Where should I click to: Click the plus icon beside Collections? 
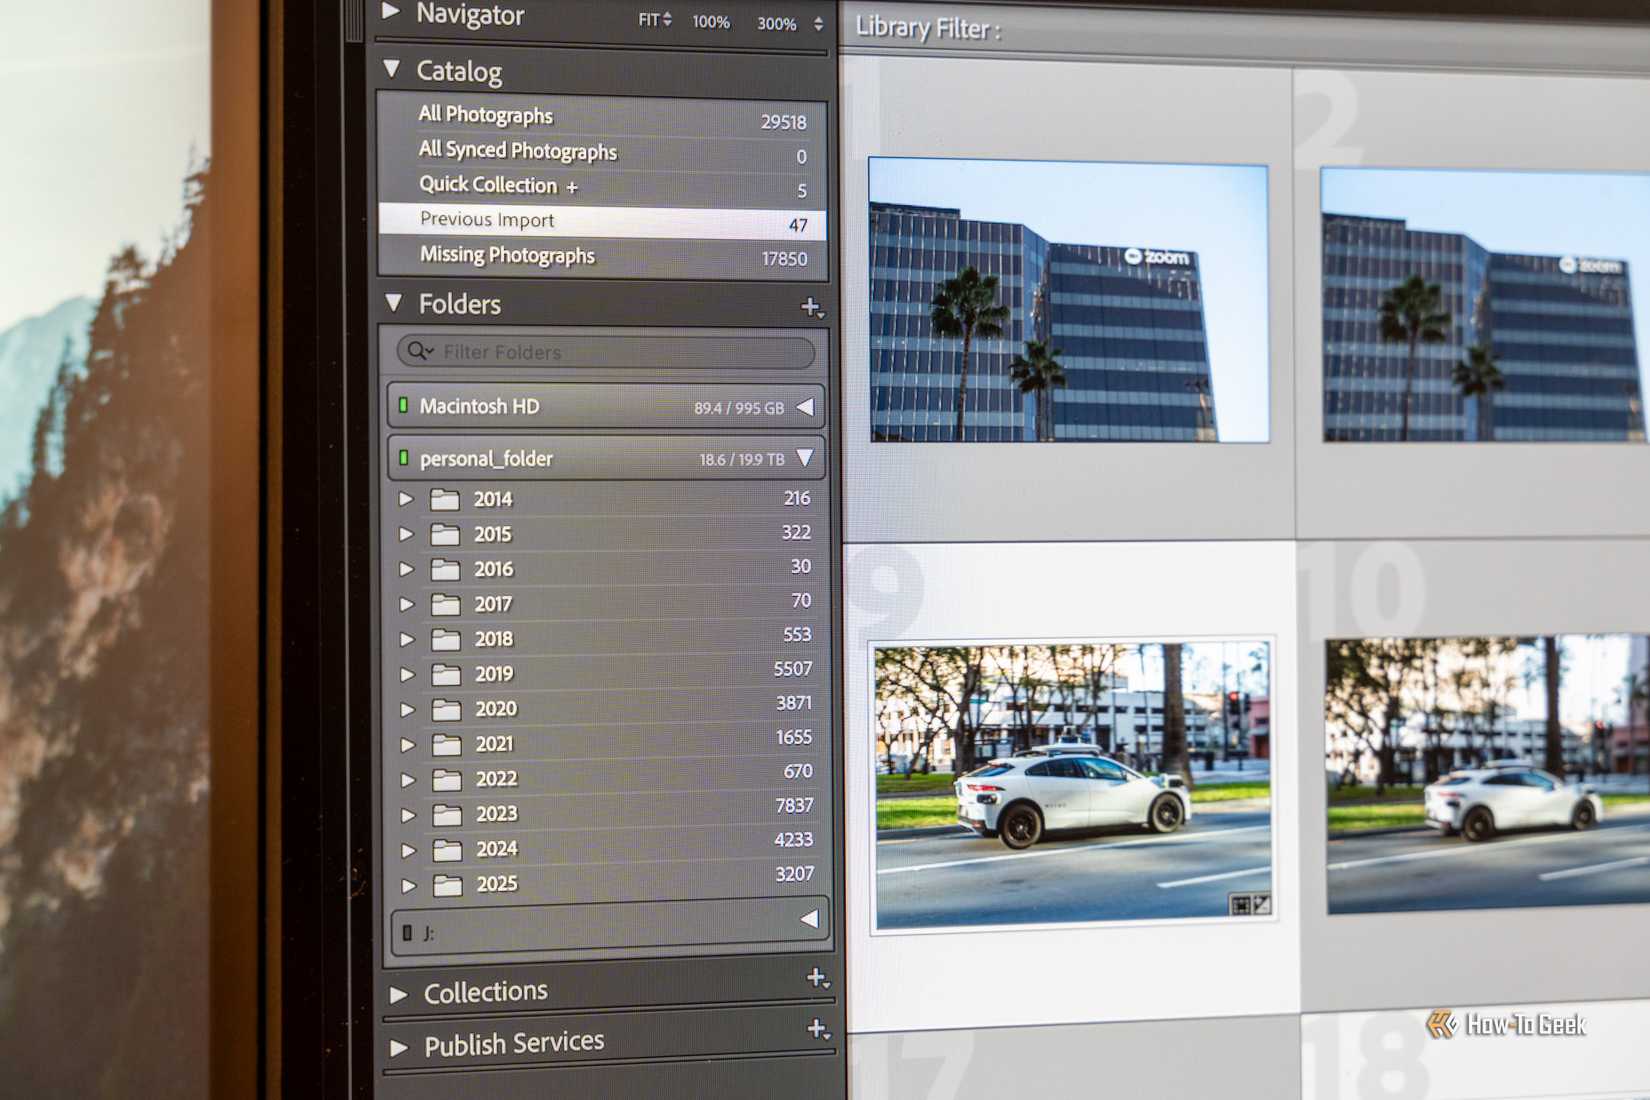coord(817,978)
